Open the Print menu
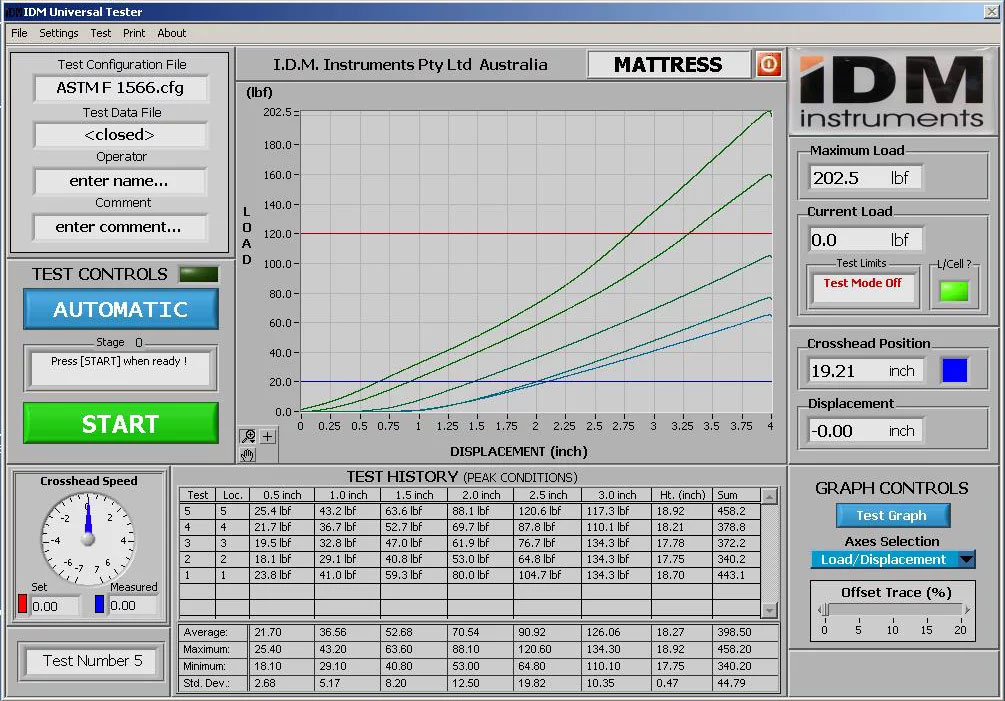Screen dimensions: 1005x701 pos(134,33)
